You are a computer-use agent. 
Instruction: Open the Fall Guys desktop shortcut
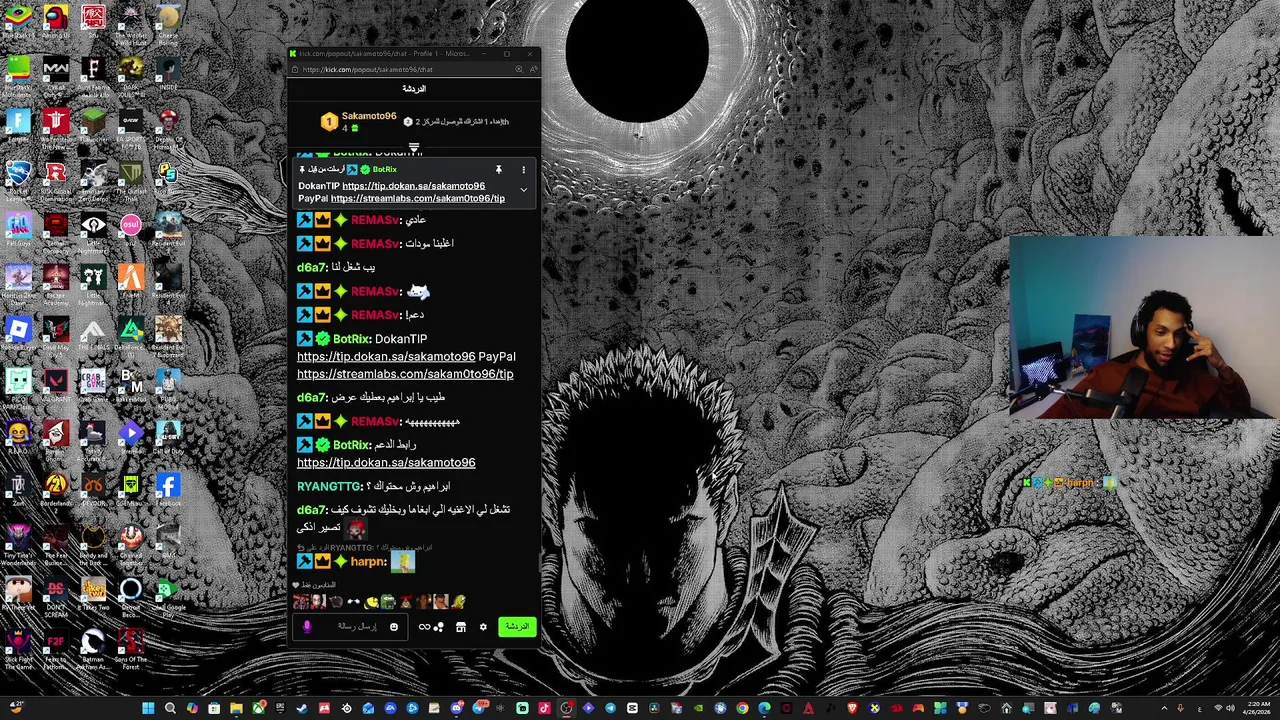[18, 226]
